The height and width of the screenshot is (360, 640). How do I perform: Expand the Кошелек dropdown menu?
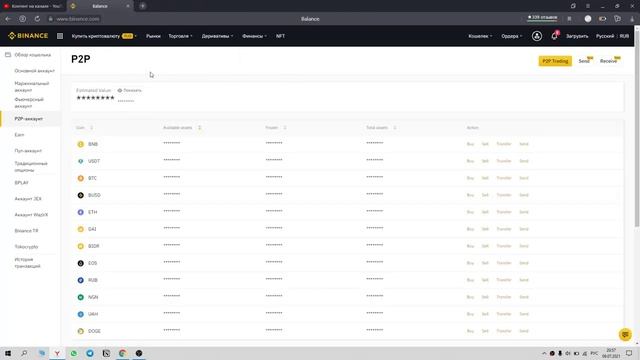coord(480,36)
